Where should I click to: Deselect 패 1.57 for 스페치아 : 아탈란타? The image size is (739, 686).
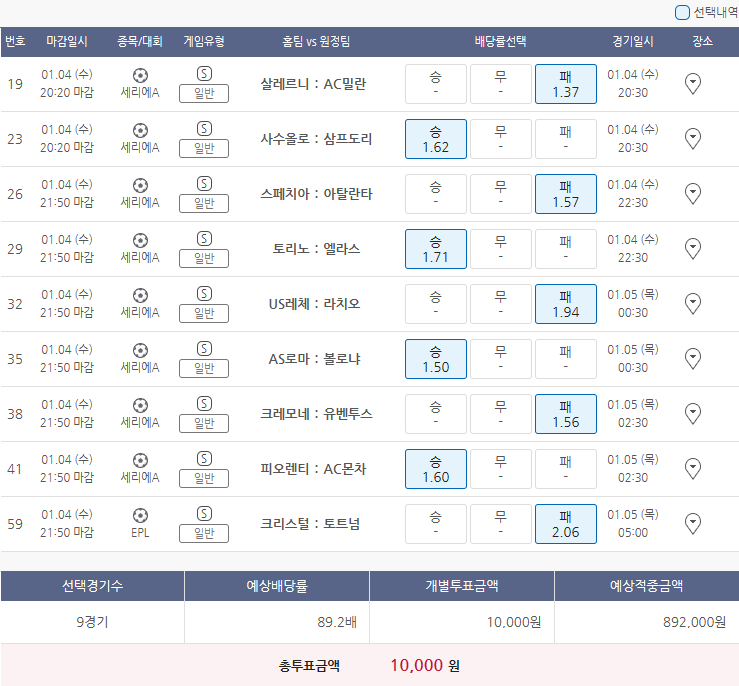coord(566,194)
